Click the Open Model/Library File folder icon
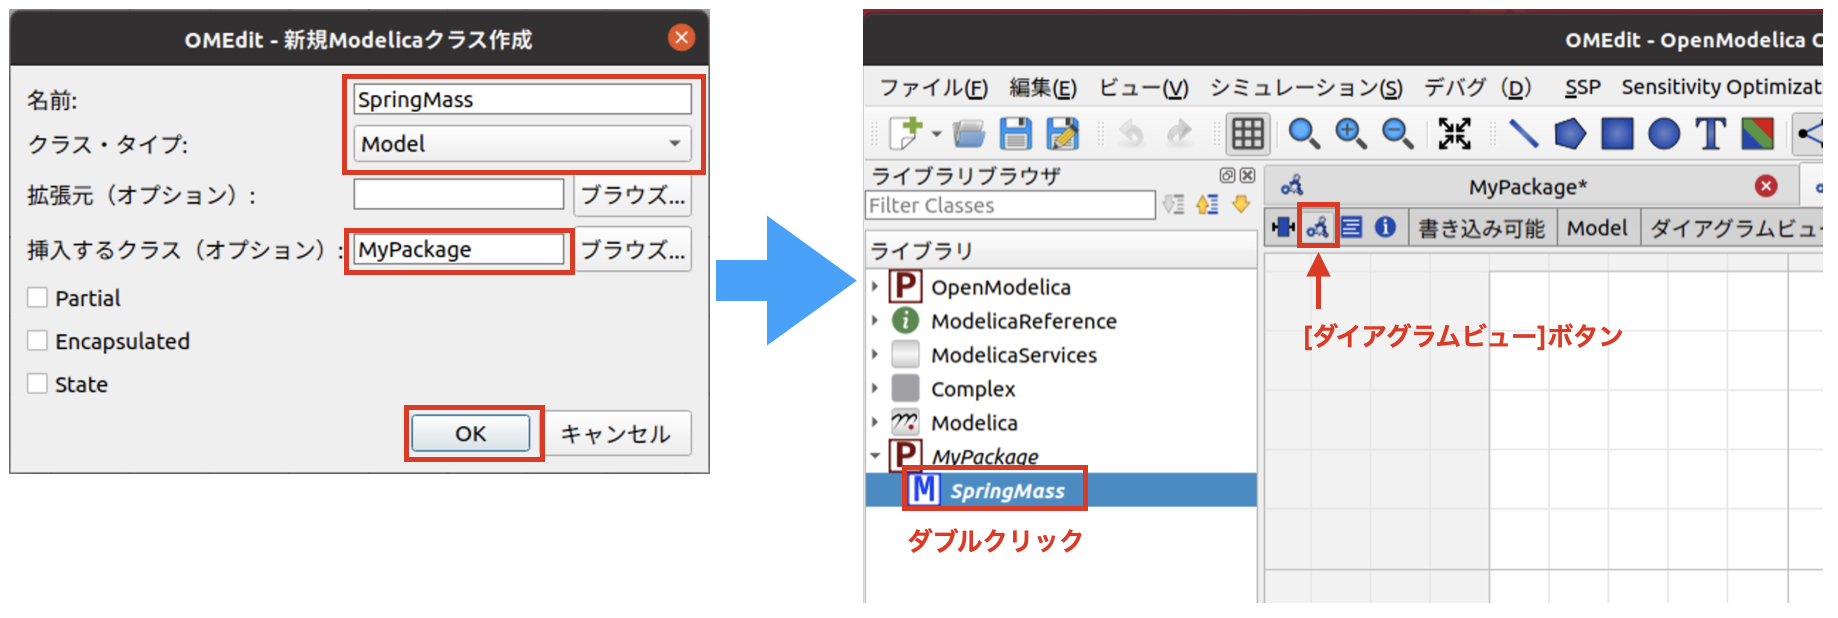This screenshot has width=1838, height=618. [x=968, y=133]
